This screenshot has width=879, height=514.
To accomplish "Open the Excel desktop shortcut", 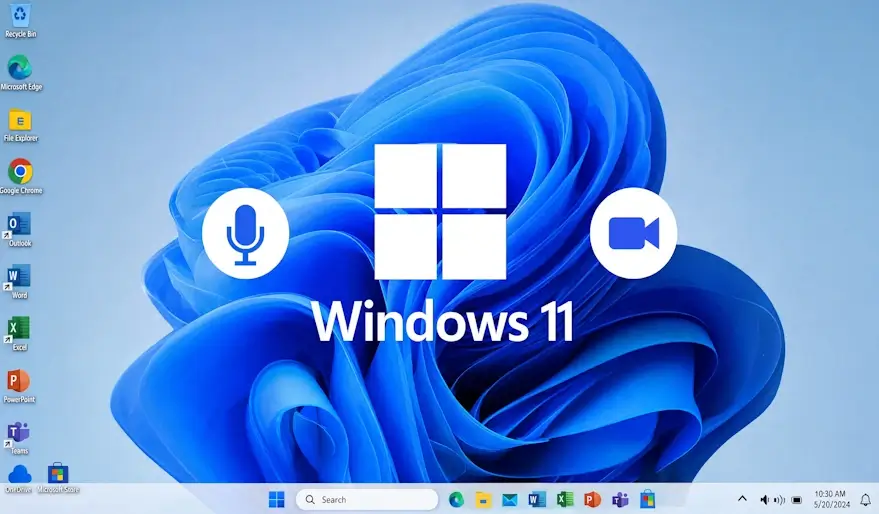I will (18, 334).
